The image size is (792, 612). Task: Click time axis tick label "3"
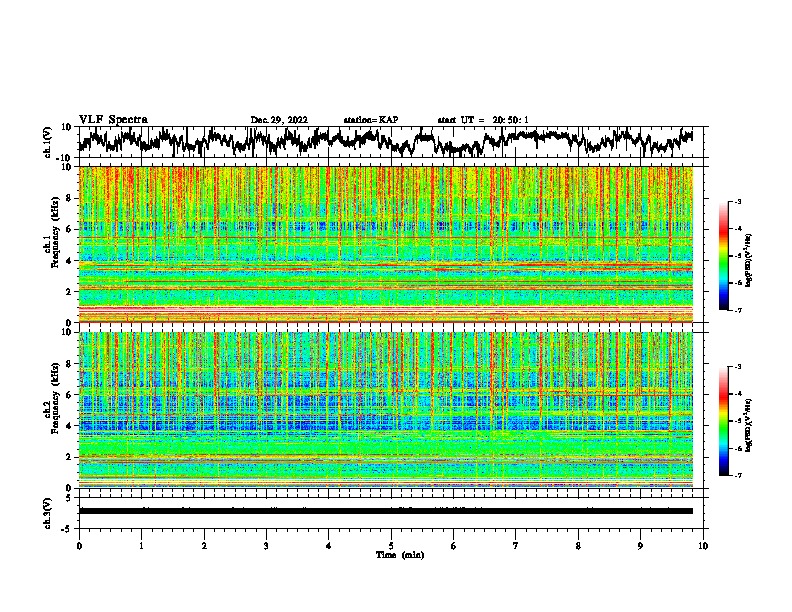point(266,546)
